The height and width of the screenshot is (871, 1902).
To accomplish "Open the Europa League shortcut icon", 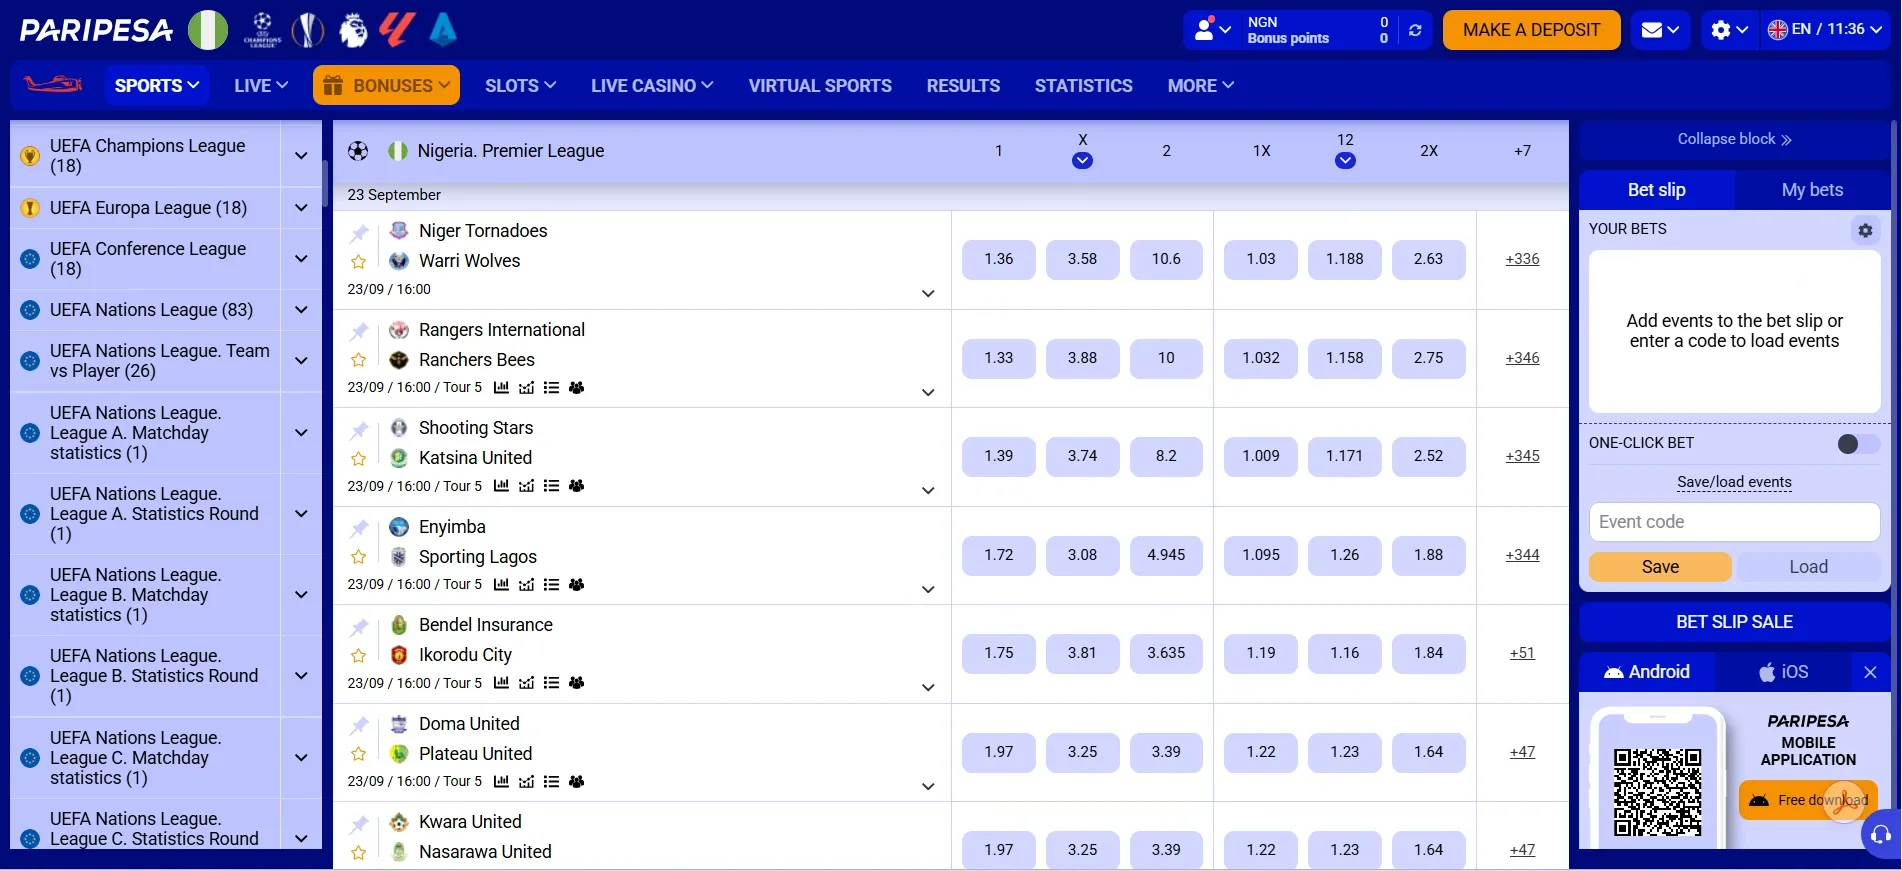I will (308, 30).
